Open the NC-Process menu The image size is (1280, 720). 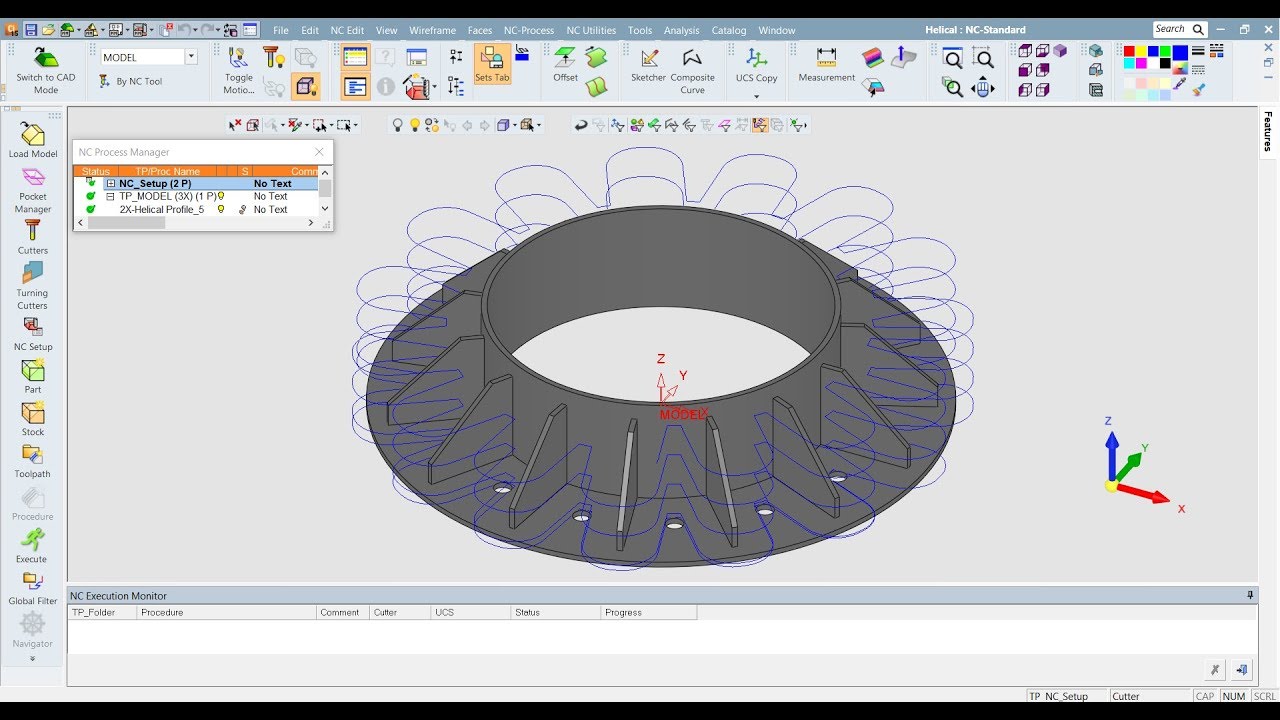click(528, 30)
